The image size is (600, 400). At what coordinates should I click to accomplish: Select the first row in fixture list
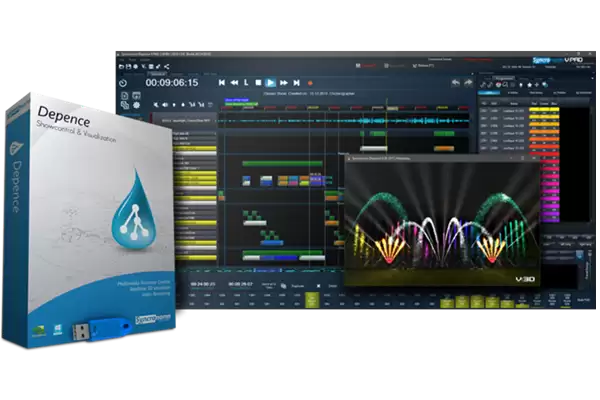point(510,111)
